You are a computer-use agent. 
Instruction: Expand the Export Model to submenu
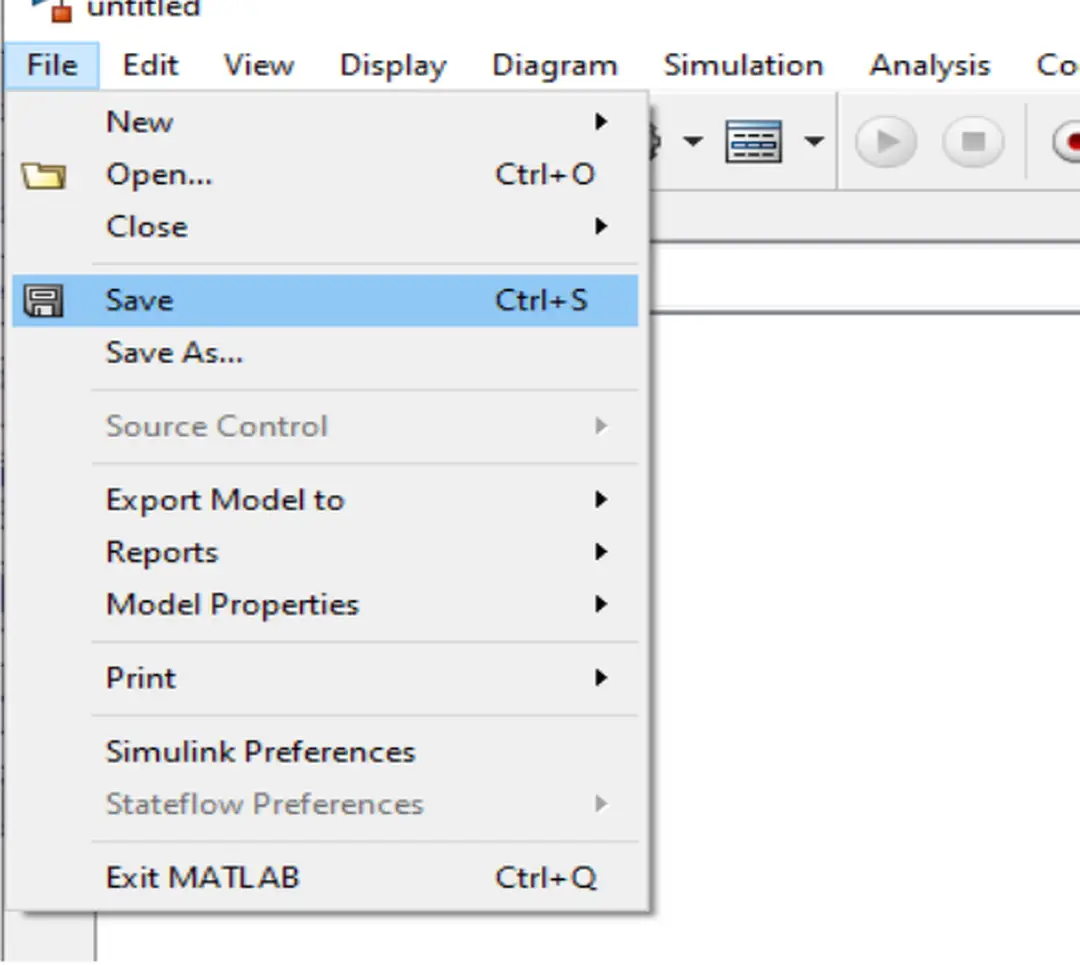(x=224, y=499)
